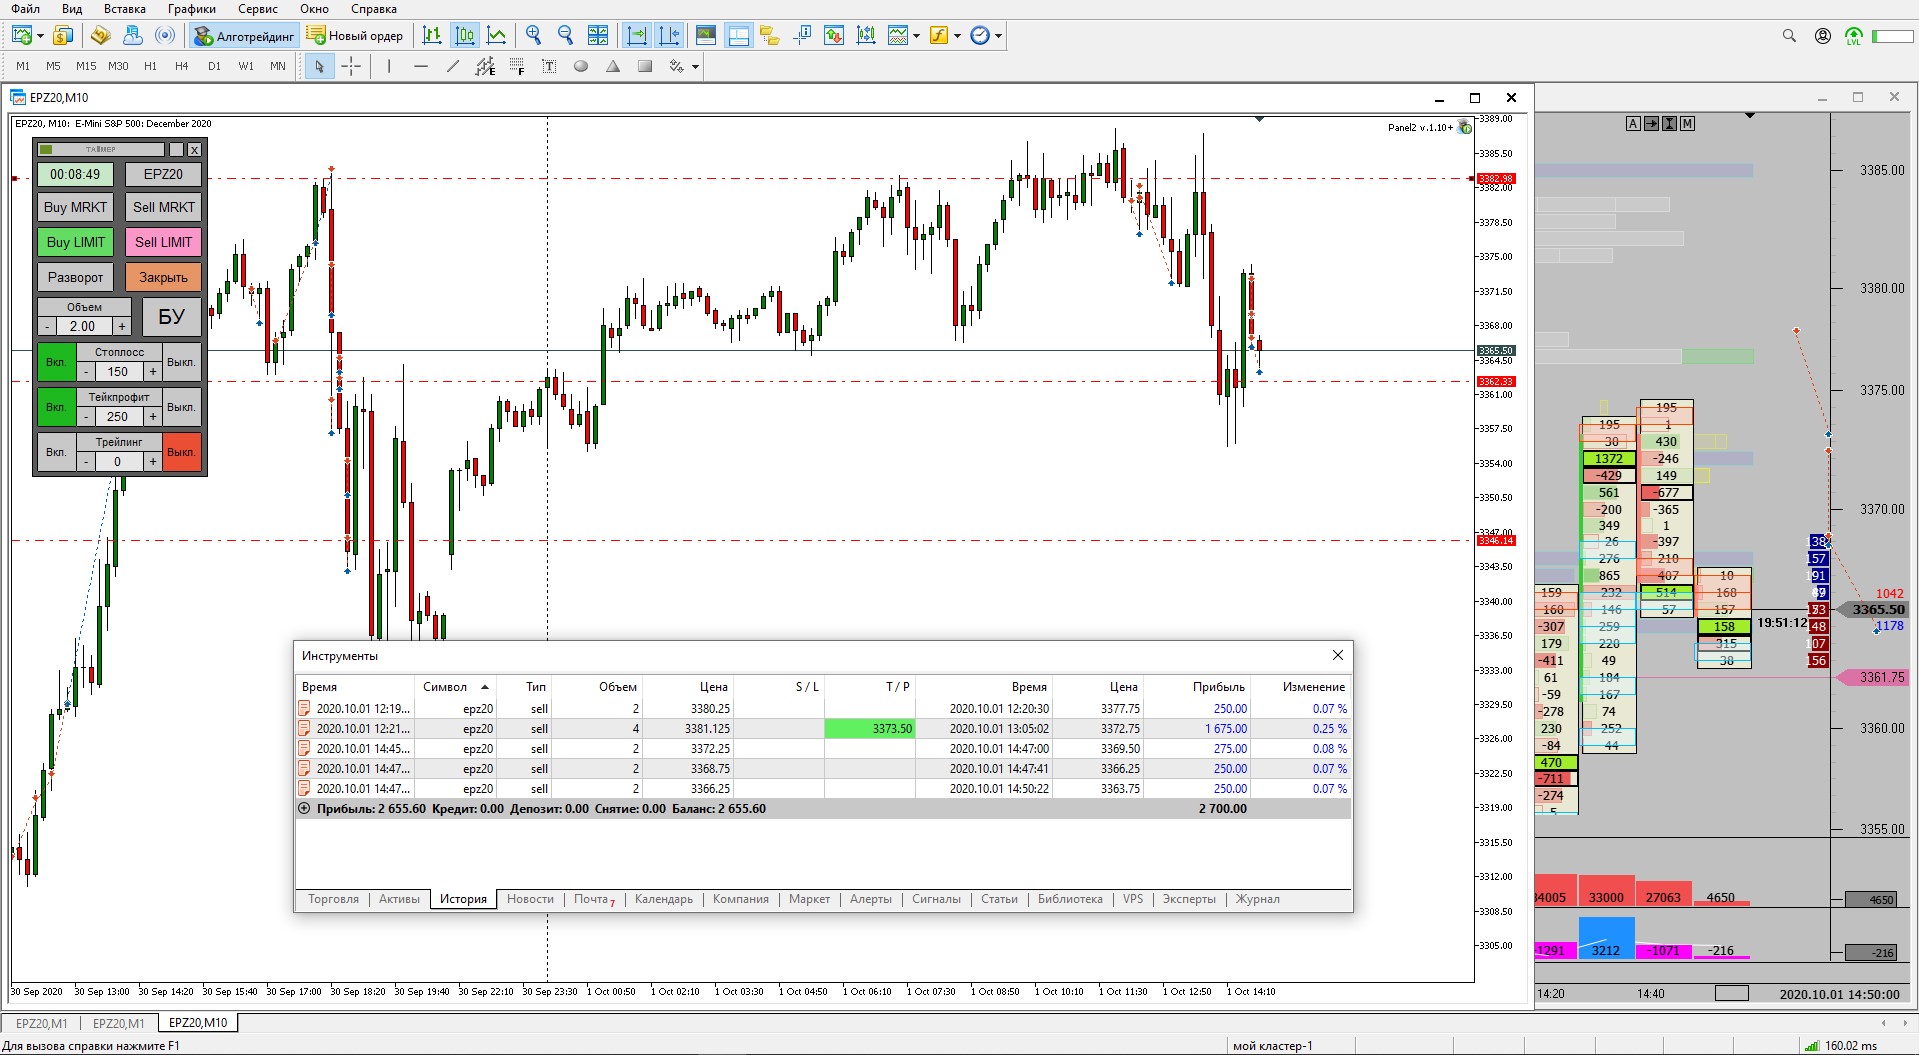Select the horizontal line drawing tool
Image resolution: width=1919 pixels, height=1055 pixels.
(421, 66)
